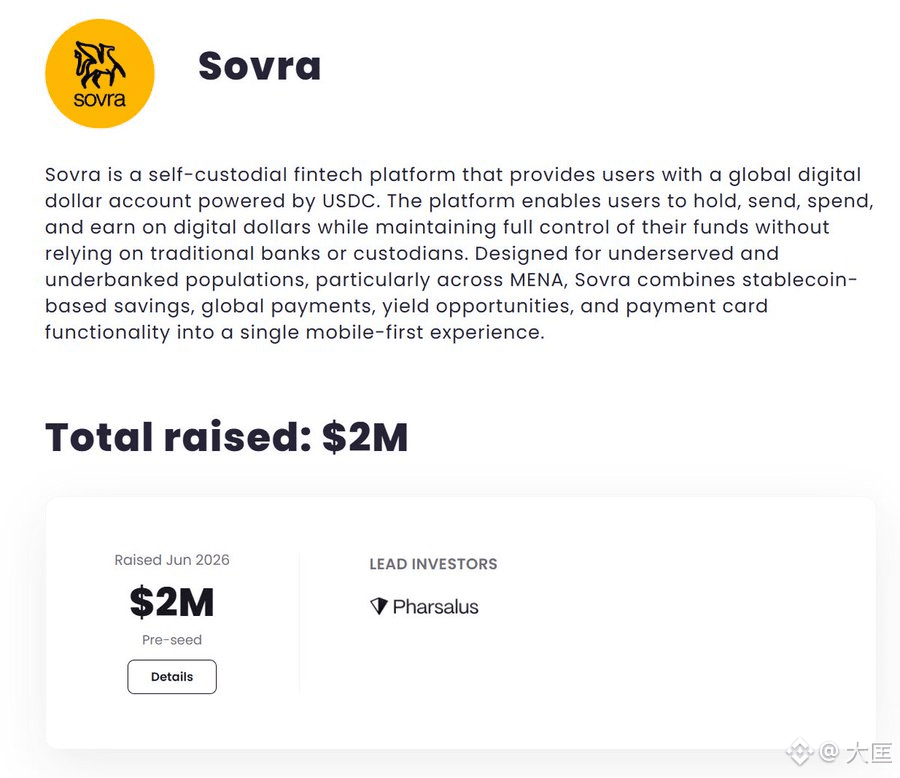Click the Sovra title heading

[x=259, y=65]
